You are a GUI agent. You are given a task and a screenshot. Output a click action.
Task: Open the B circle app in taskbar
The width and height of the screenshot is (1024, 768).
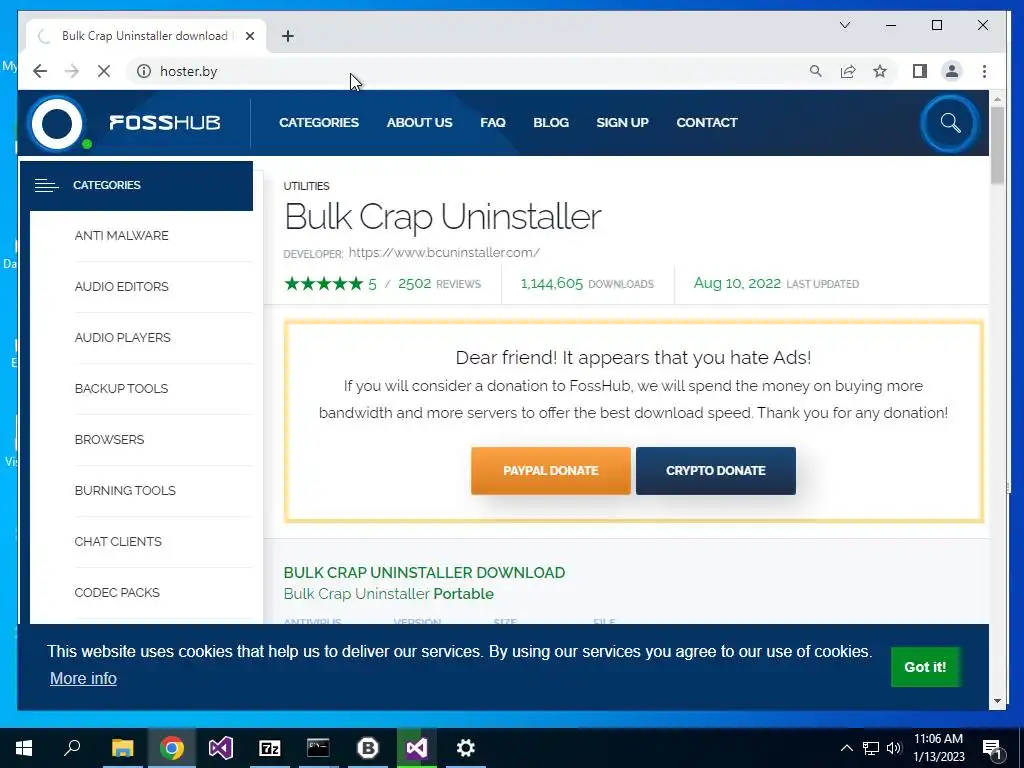point(368,748)
